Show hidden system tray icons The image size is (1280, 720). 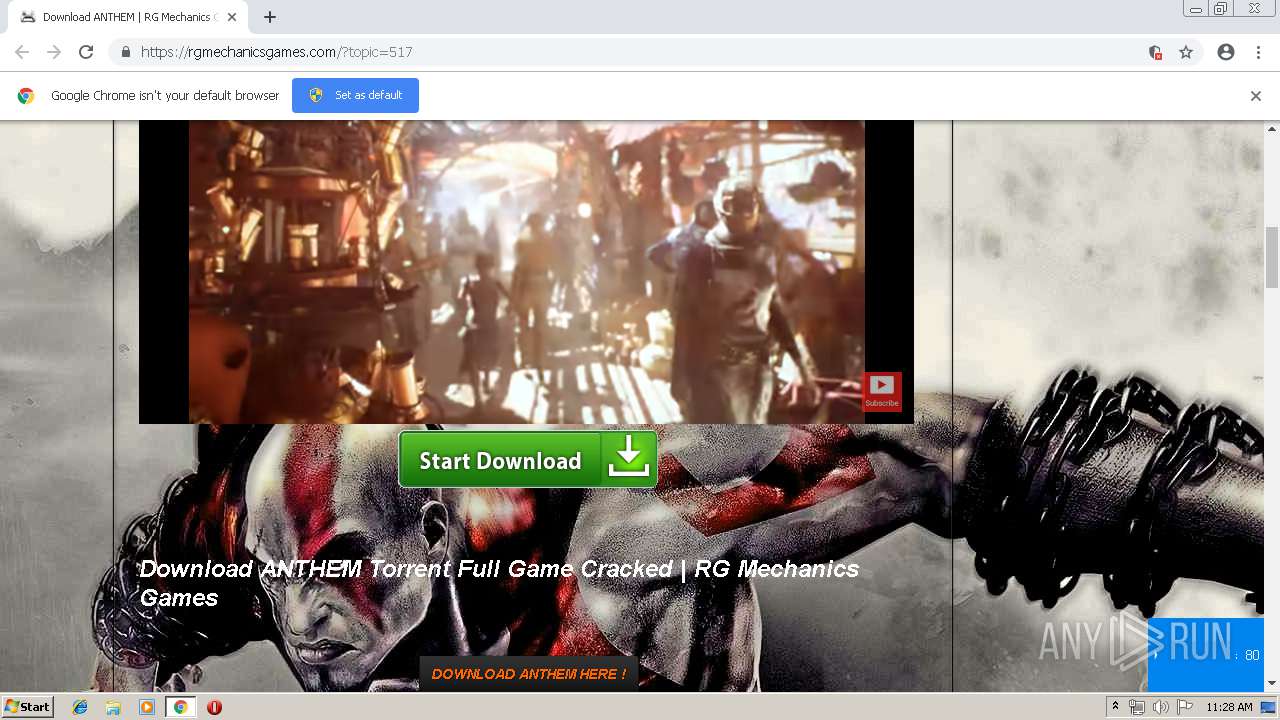1115,707
